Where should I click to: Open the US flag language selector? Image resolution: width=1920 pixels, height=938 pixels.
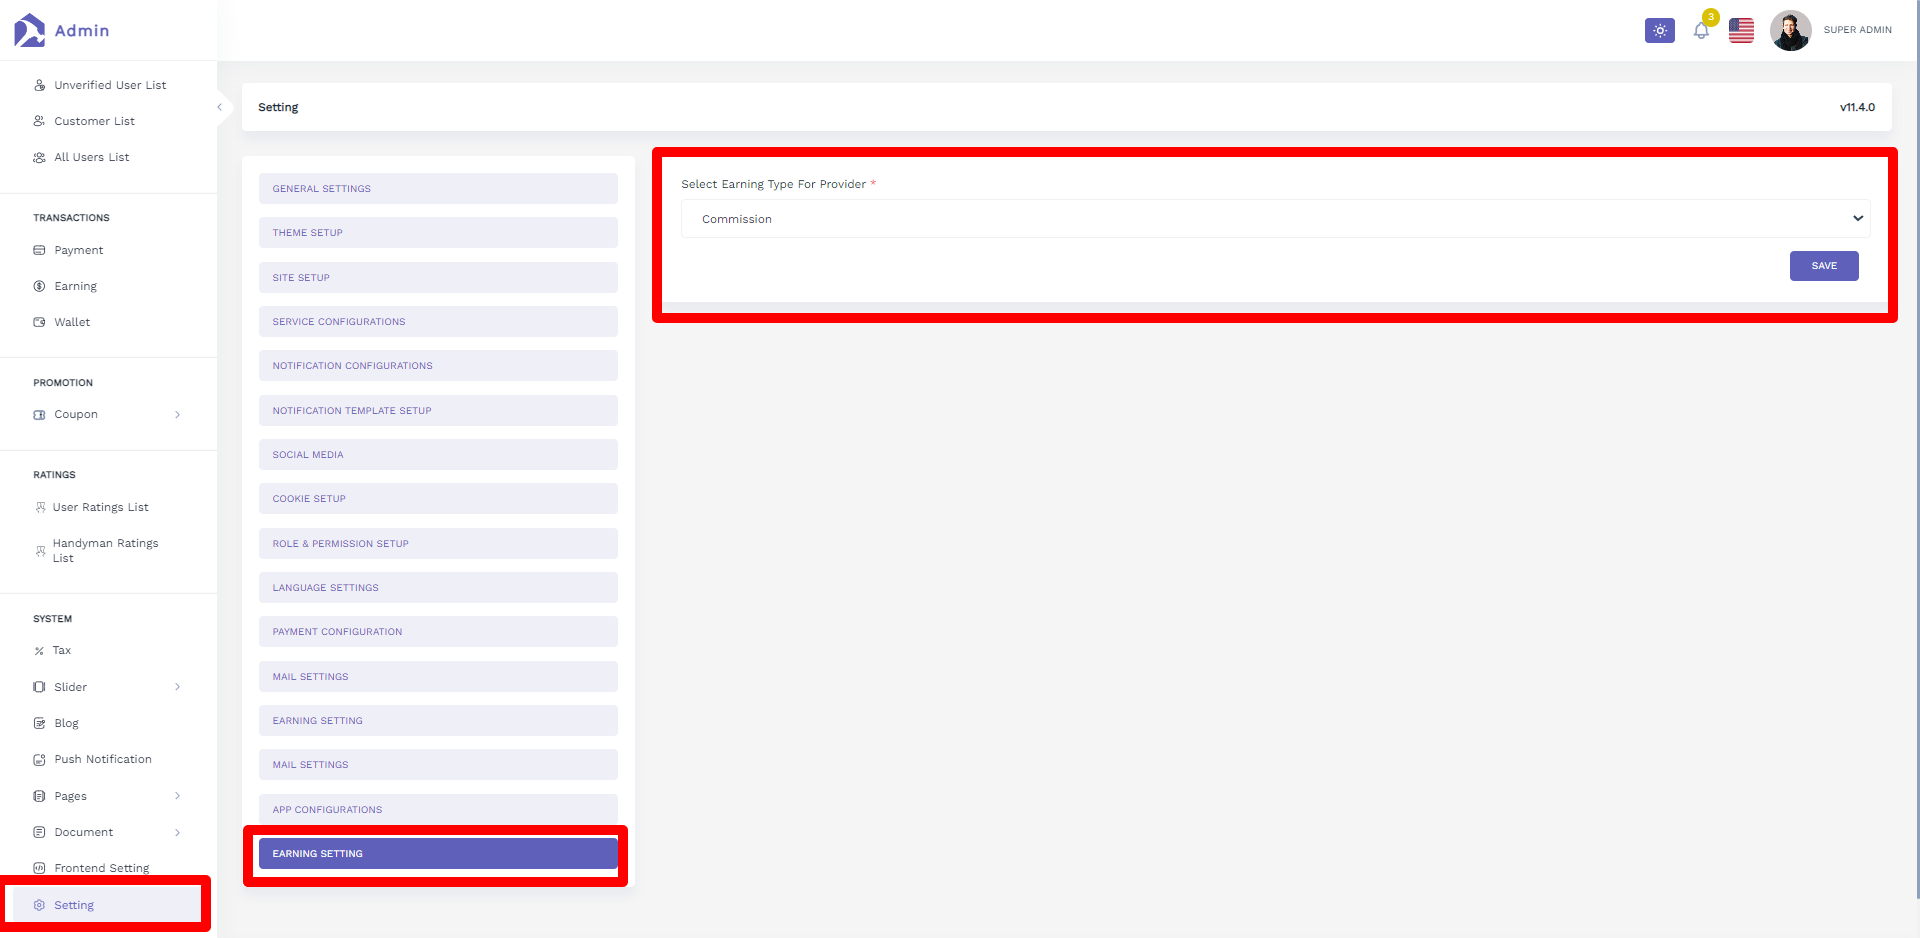(1741, 30)
